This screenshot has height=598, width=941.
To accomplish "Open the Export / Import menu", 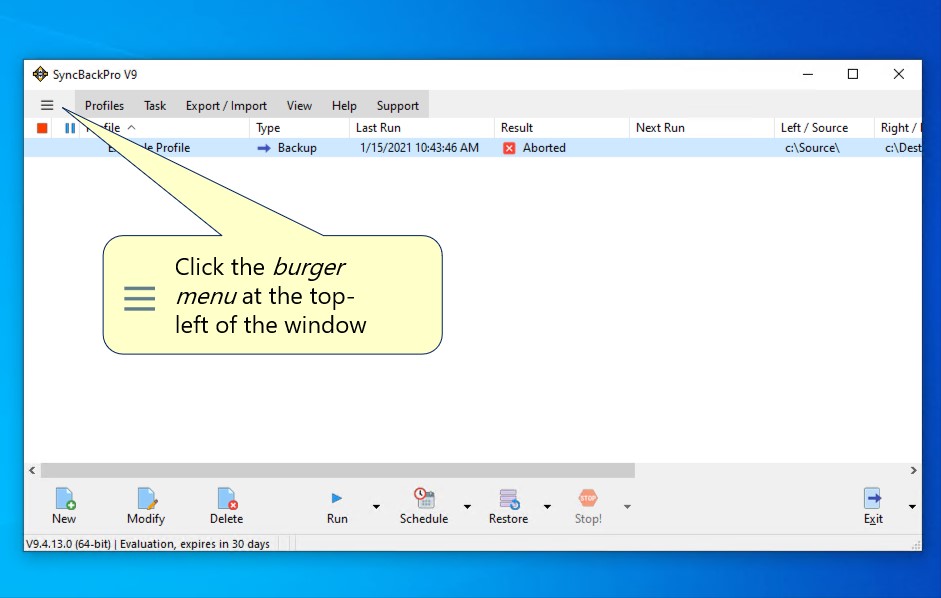I will [x=226, y=106].
